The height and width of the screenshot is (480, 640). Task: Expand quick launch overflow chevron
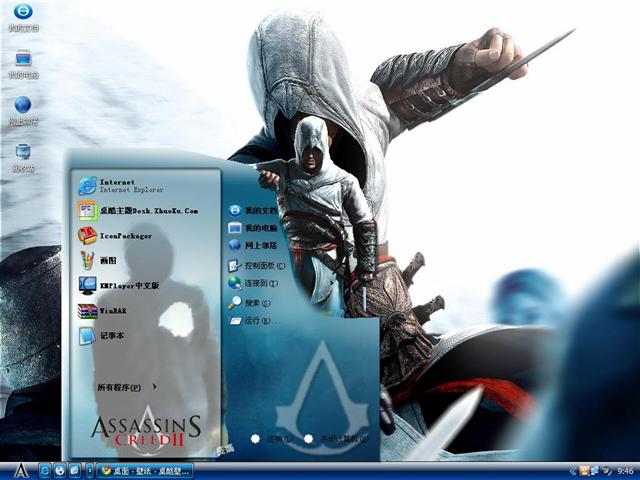90,471
